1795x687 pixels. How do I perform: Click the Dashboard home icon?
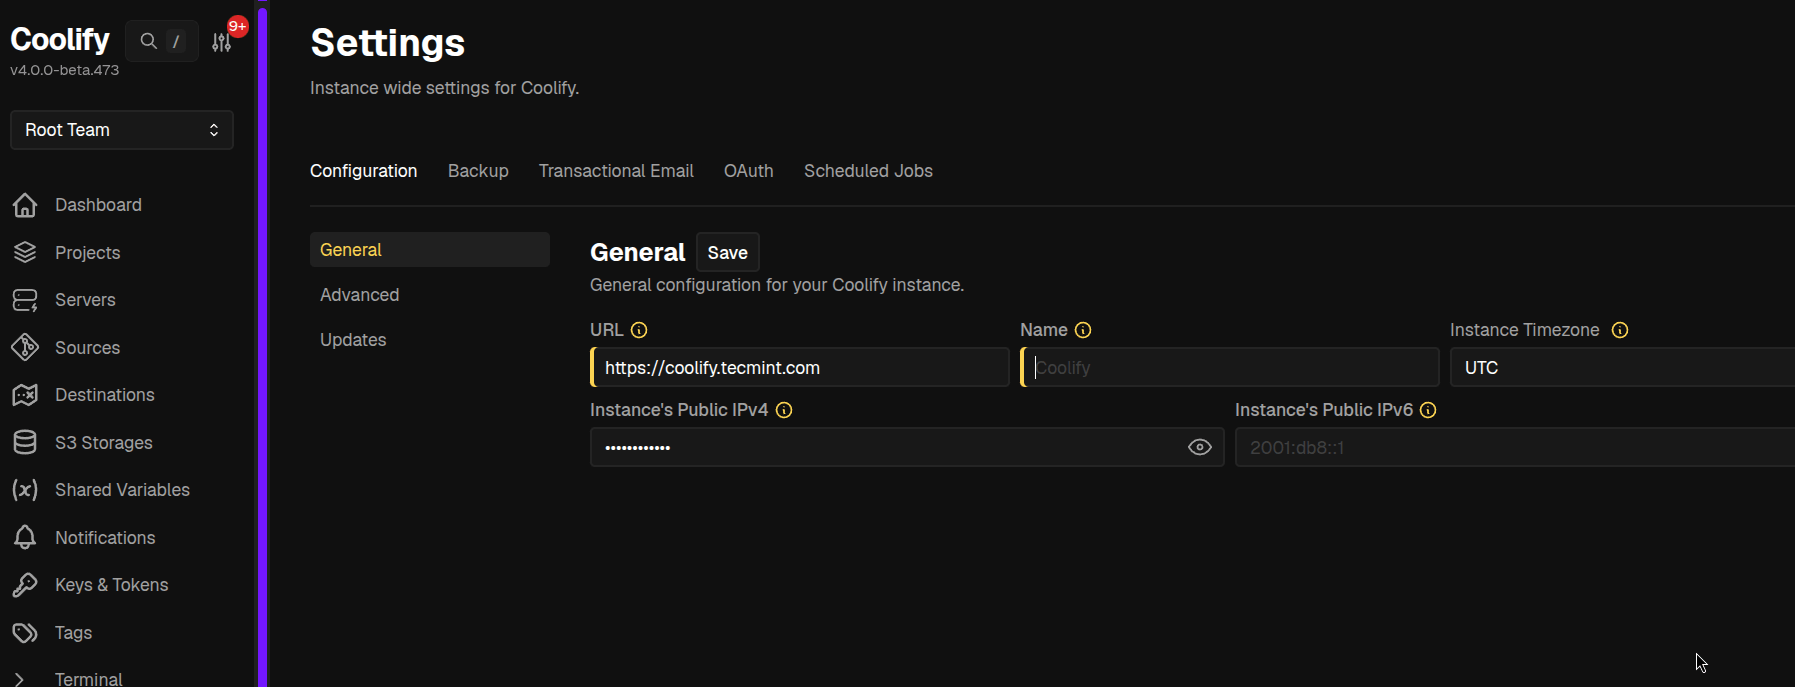click(x=25, y=205)
